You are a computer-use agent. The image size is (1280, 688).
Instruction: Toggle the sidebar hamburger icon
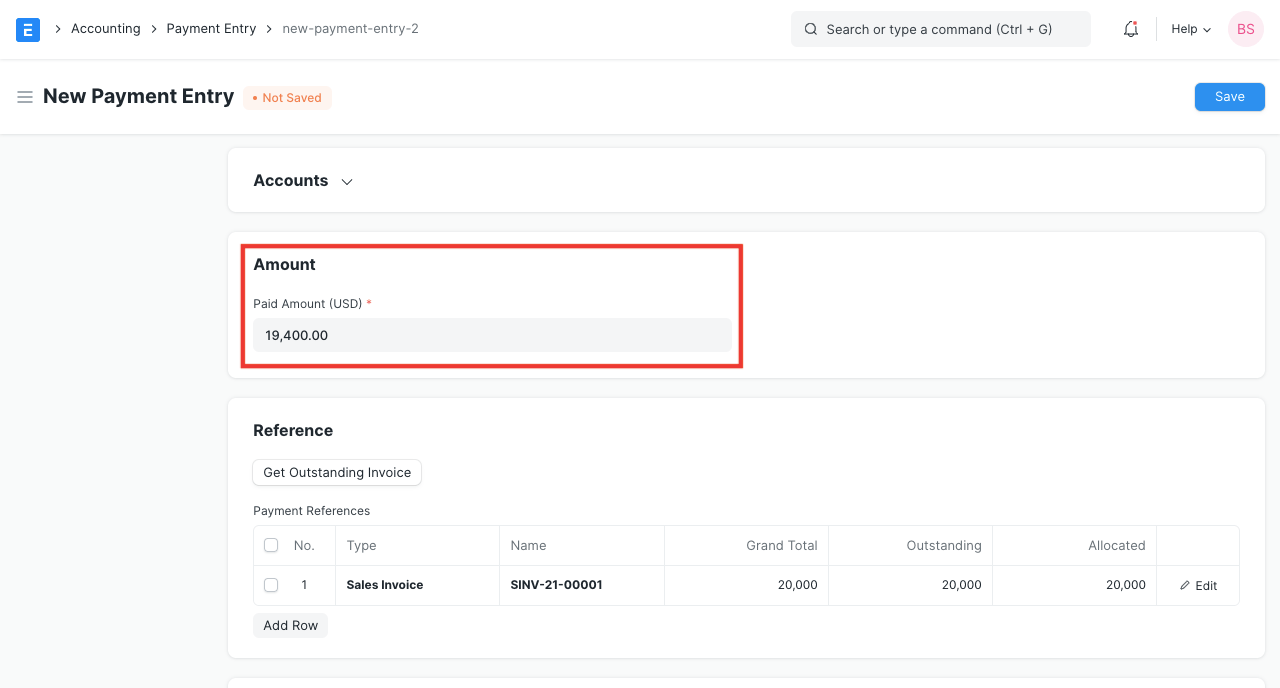coord(25,97)
